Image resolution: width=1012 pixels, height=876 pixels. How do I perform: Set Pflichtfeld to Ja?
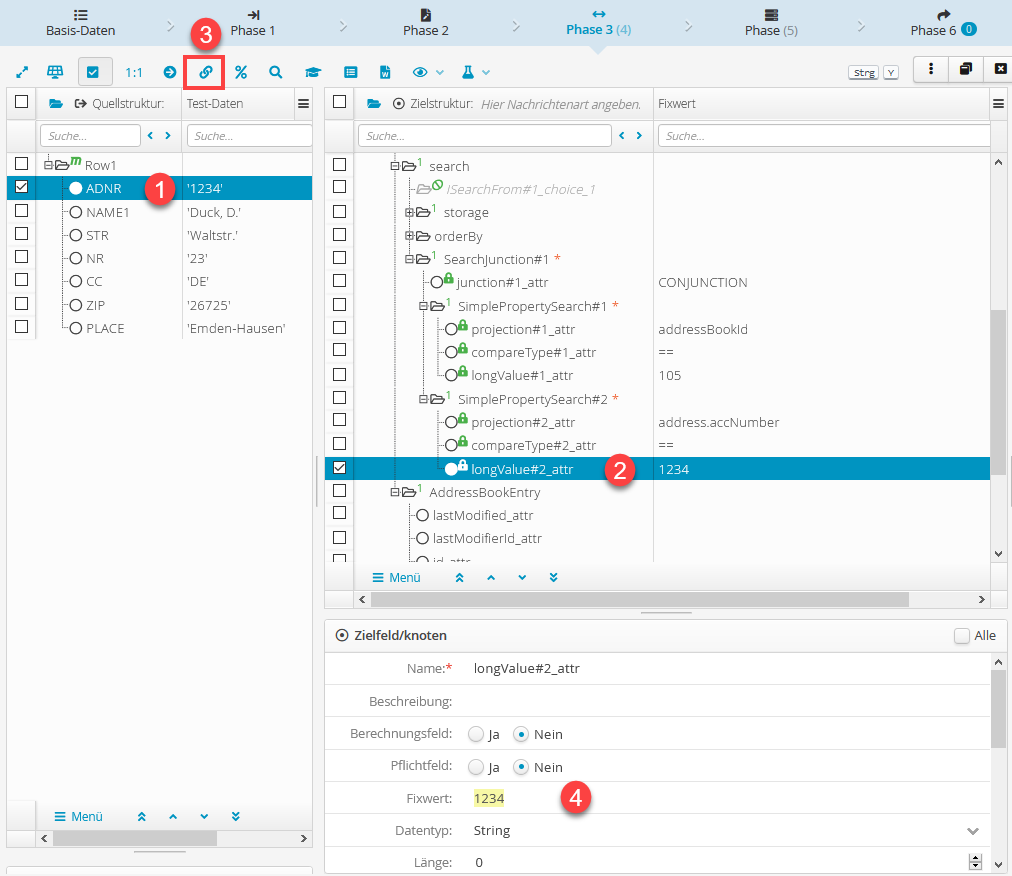click(x=476, y=767)
